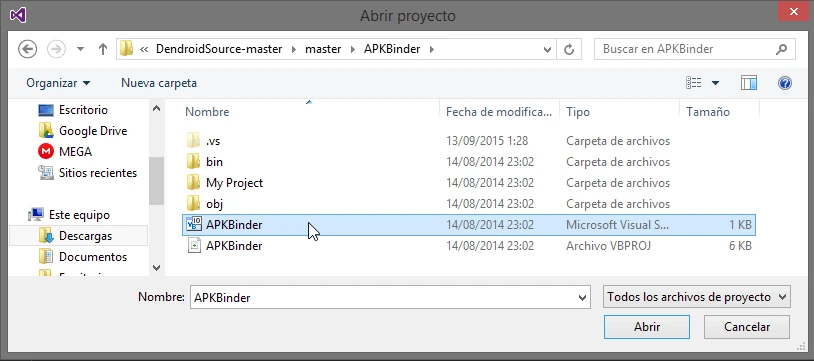Click the Sitios recientes icon
814x361 pixels.
point(46,172)
